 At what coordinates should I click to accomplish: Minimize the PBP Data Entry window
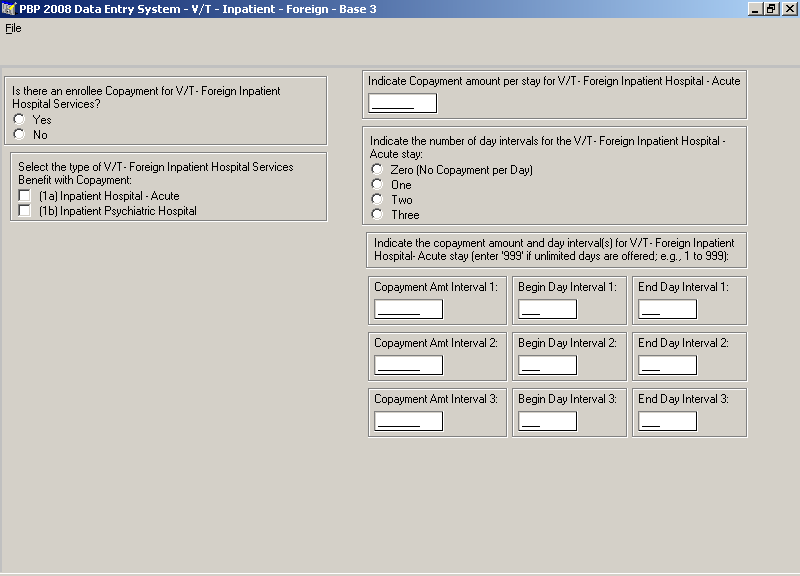tap(755, 9)
